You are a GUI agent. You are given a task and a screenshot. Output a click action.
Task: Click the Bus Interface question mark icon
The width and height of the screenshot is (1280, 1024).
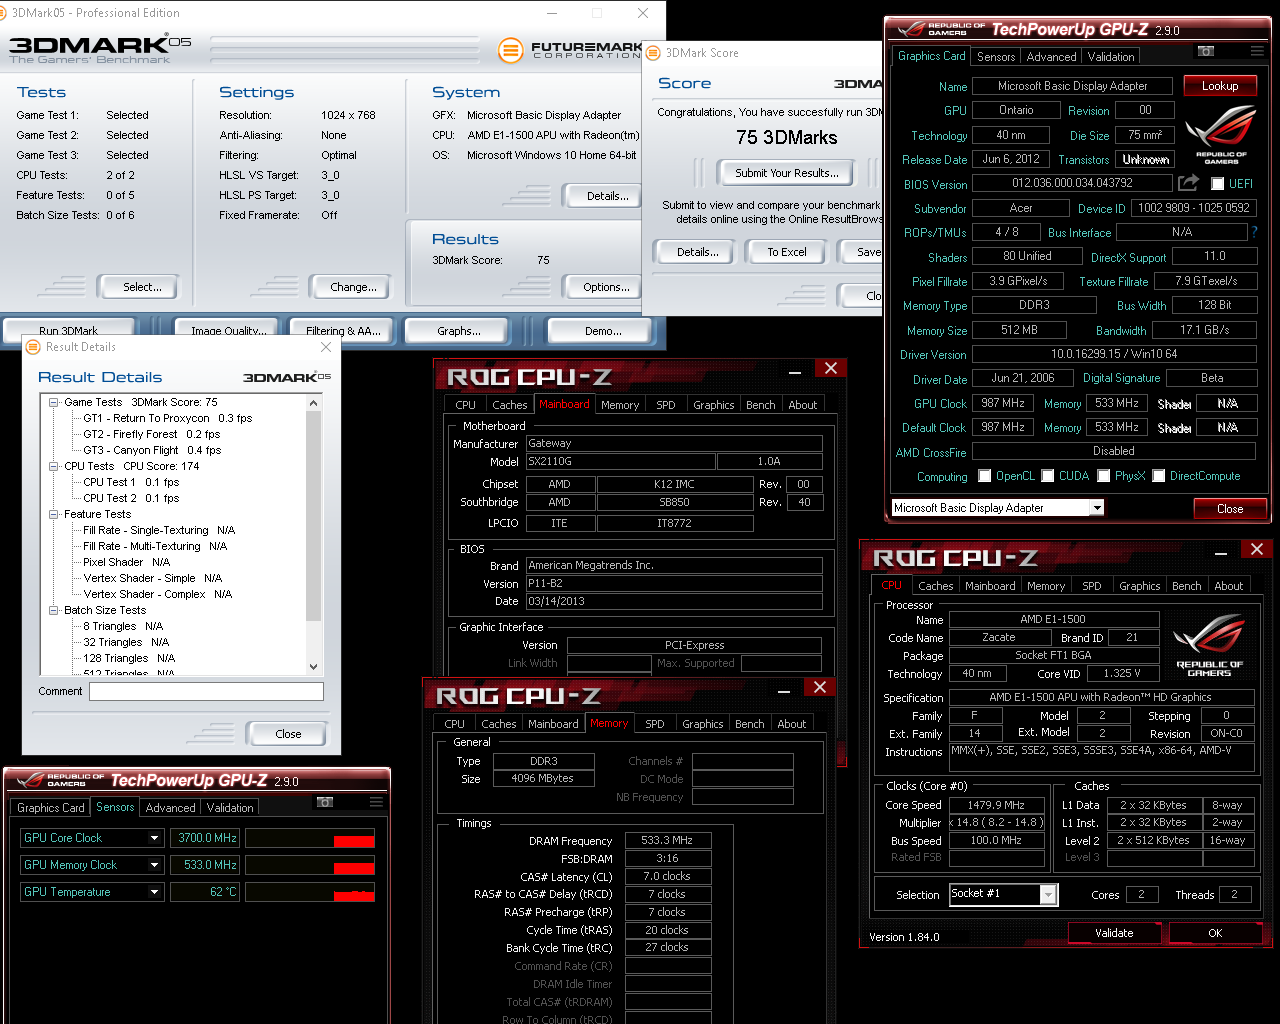(x=1254, y=232)
